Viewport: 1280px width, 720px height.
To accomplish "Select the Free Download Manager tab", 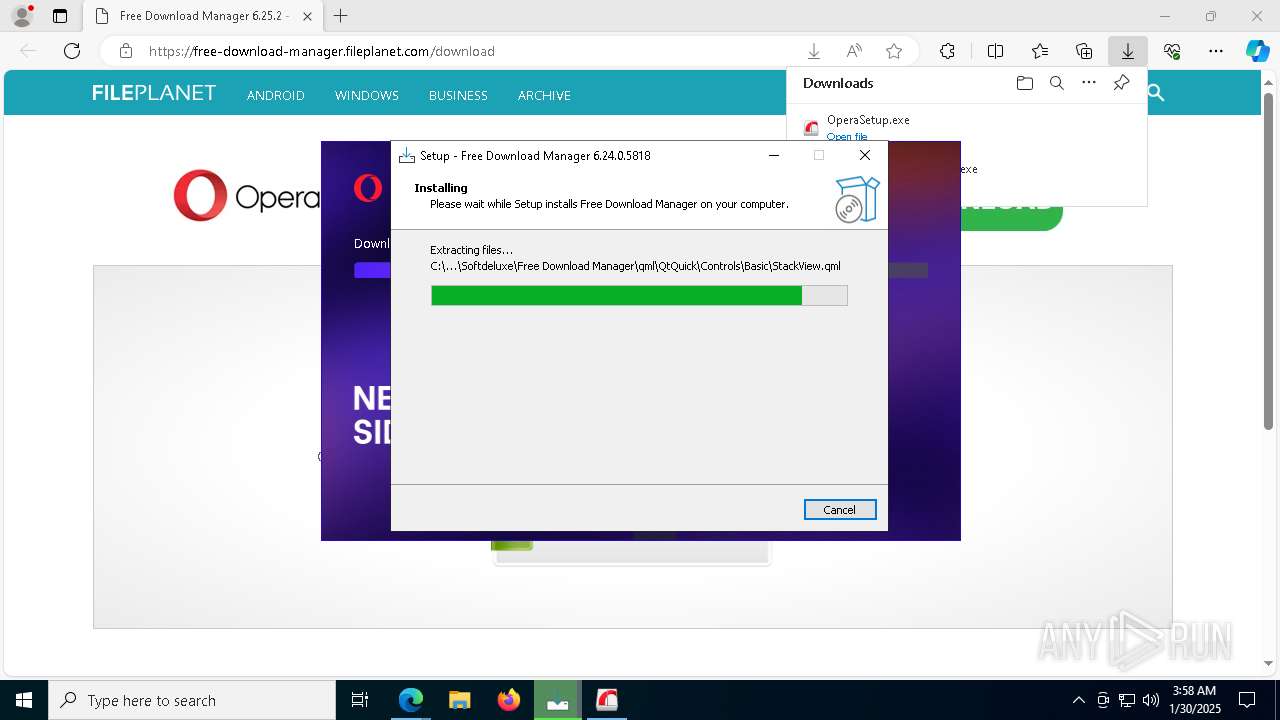I will tap(203, 16).
